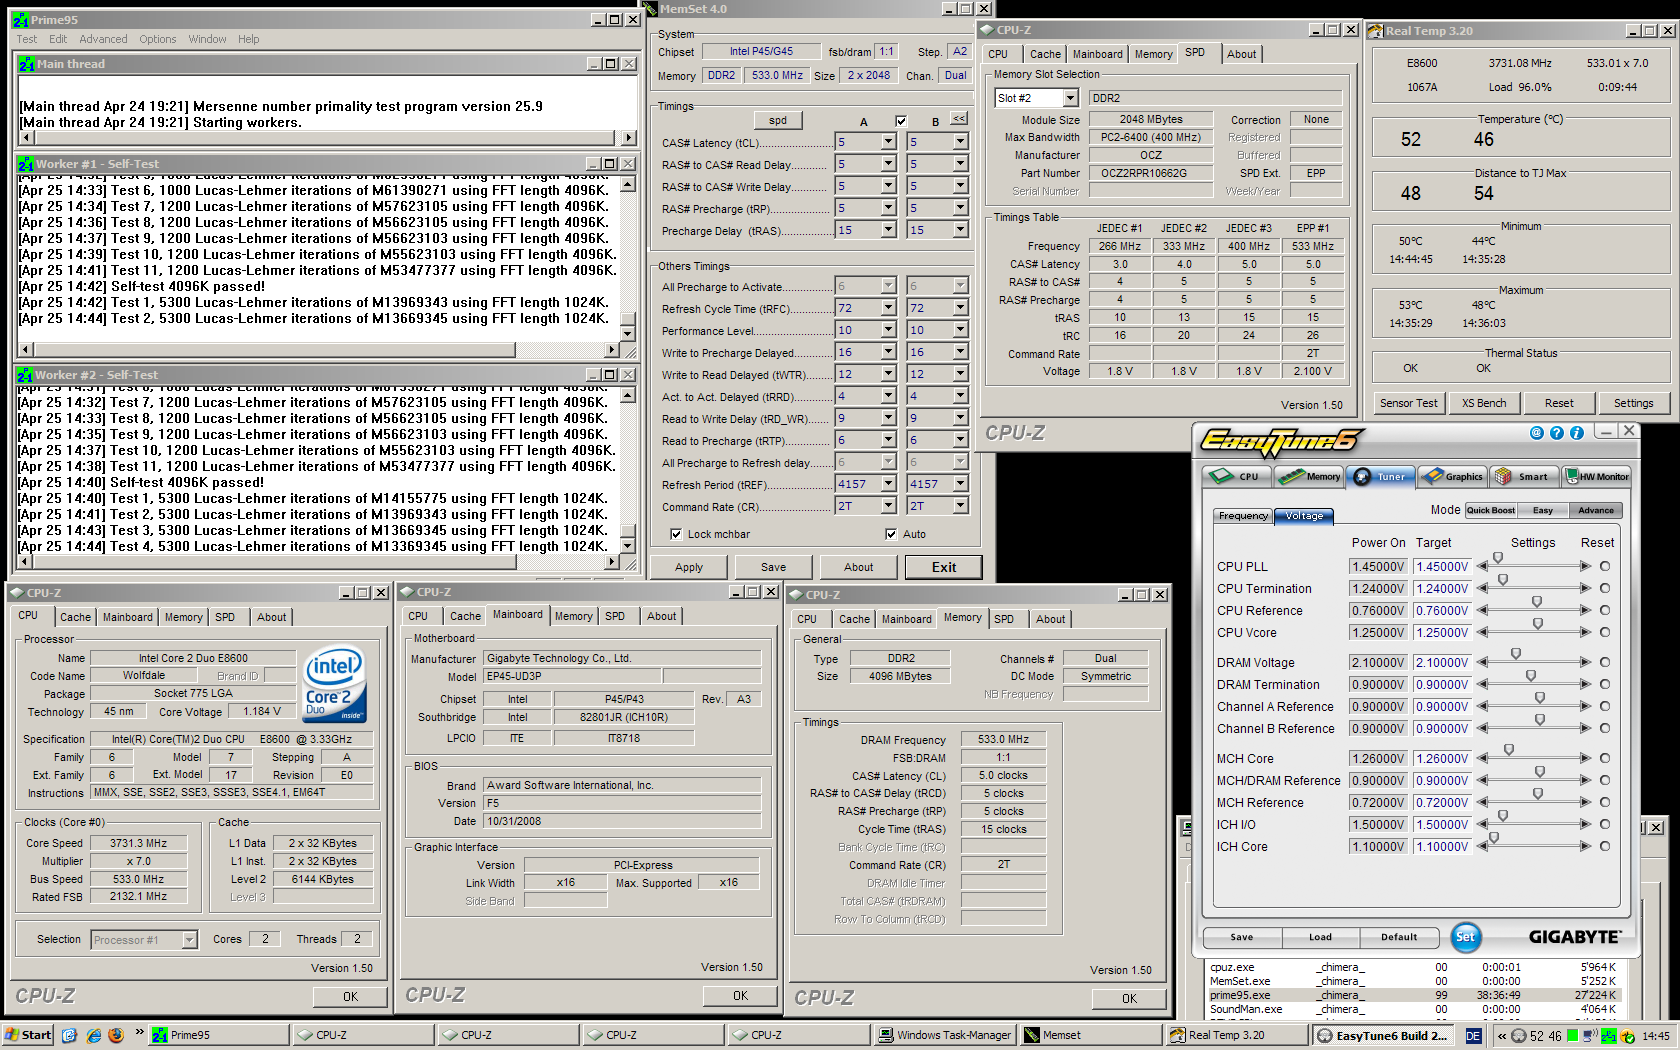Open Refresh Period (tREF) column B dropdown
This screenshot has height=1050, width=1680.
tap(960, 484)
